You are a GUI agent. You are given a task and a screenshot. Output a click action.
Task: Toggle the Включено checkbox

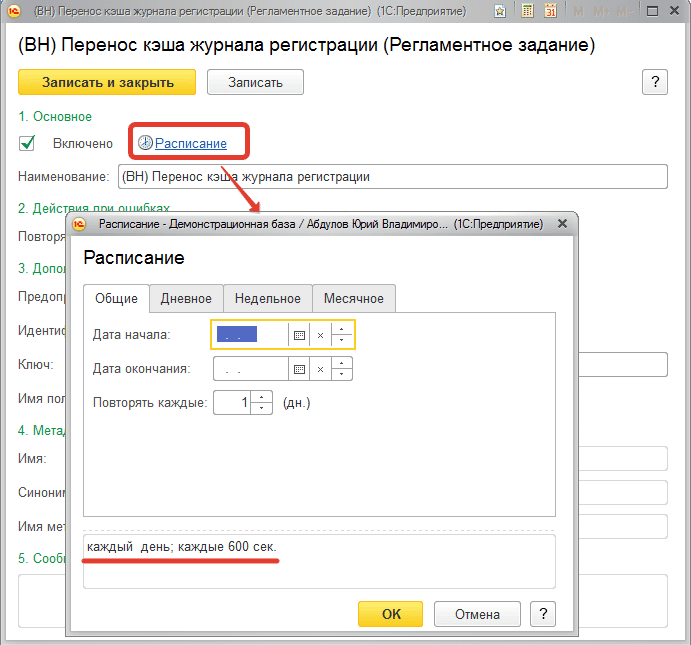pos(27,143)
